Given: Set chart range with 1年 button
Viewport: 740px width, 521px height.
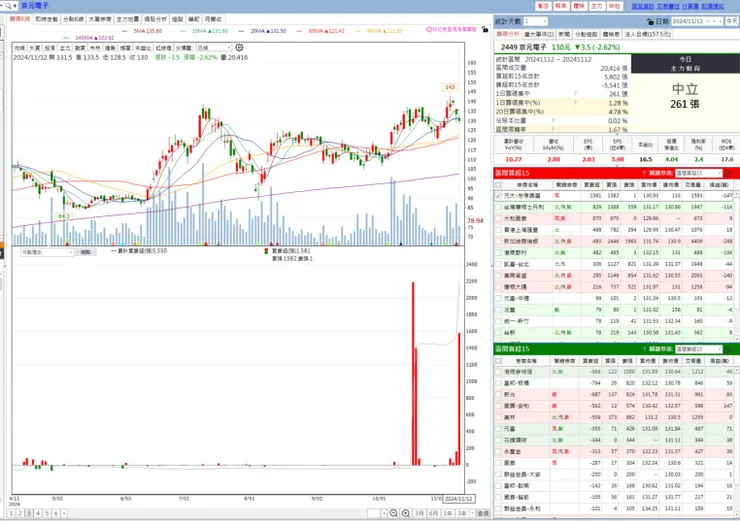Looking at the screenshot, I should click(447, 513).
